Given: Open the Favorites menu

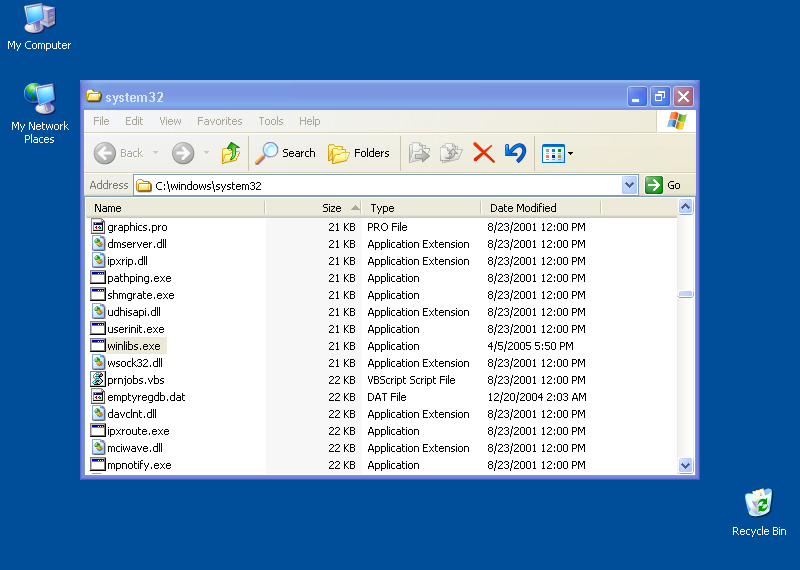Looking at the screenshot, I should [x=219, y=121].
